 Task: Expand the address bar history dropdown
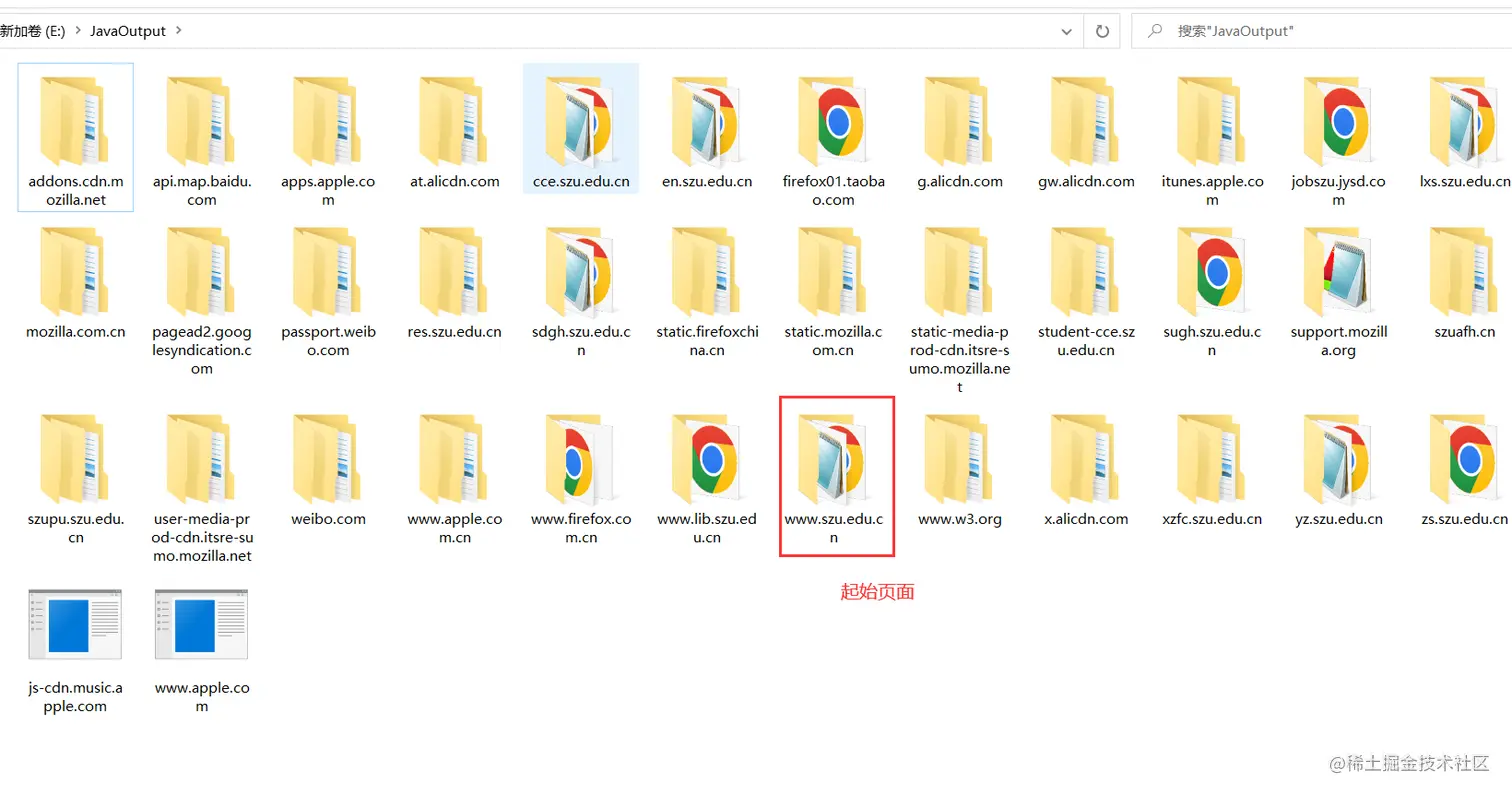coord(1066,31)
